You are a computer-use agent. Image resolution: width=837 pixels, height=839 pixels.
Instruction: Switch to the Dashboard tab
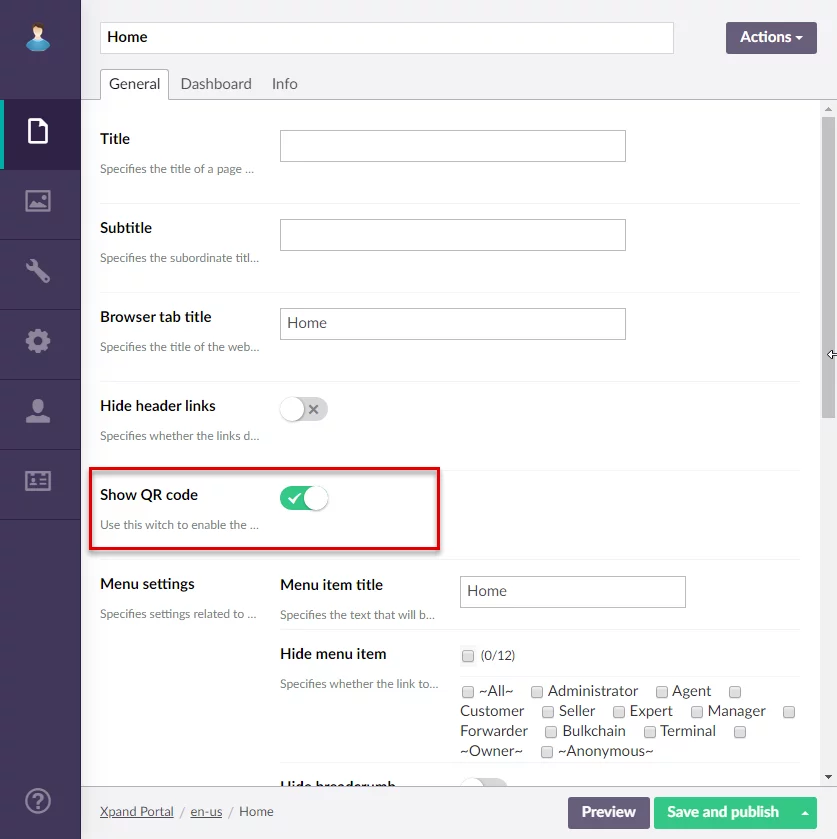tap(216, 84)
